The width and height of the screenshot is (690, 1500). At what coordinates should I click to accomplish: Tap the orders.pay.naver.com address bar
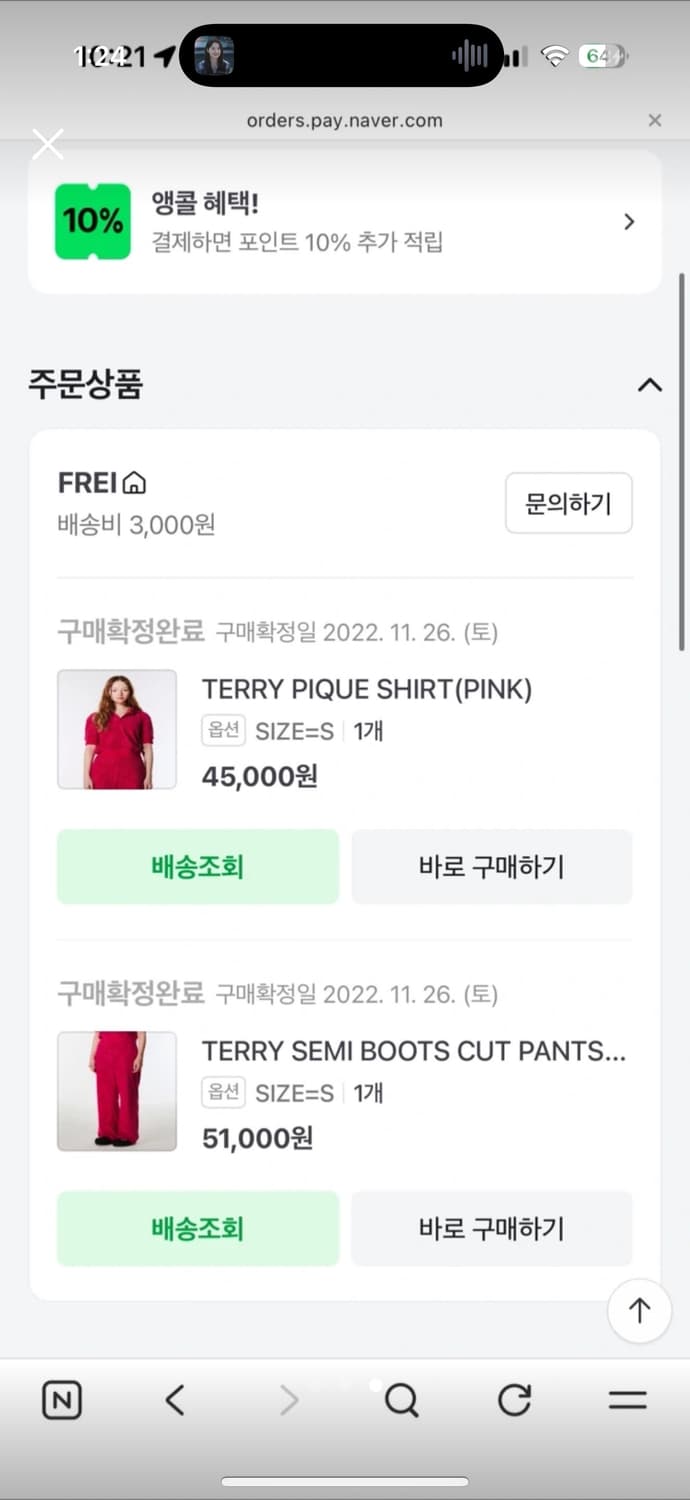click(345, 120)
